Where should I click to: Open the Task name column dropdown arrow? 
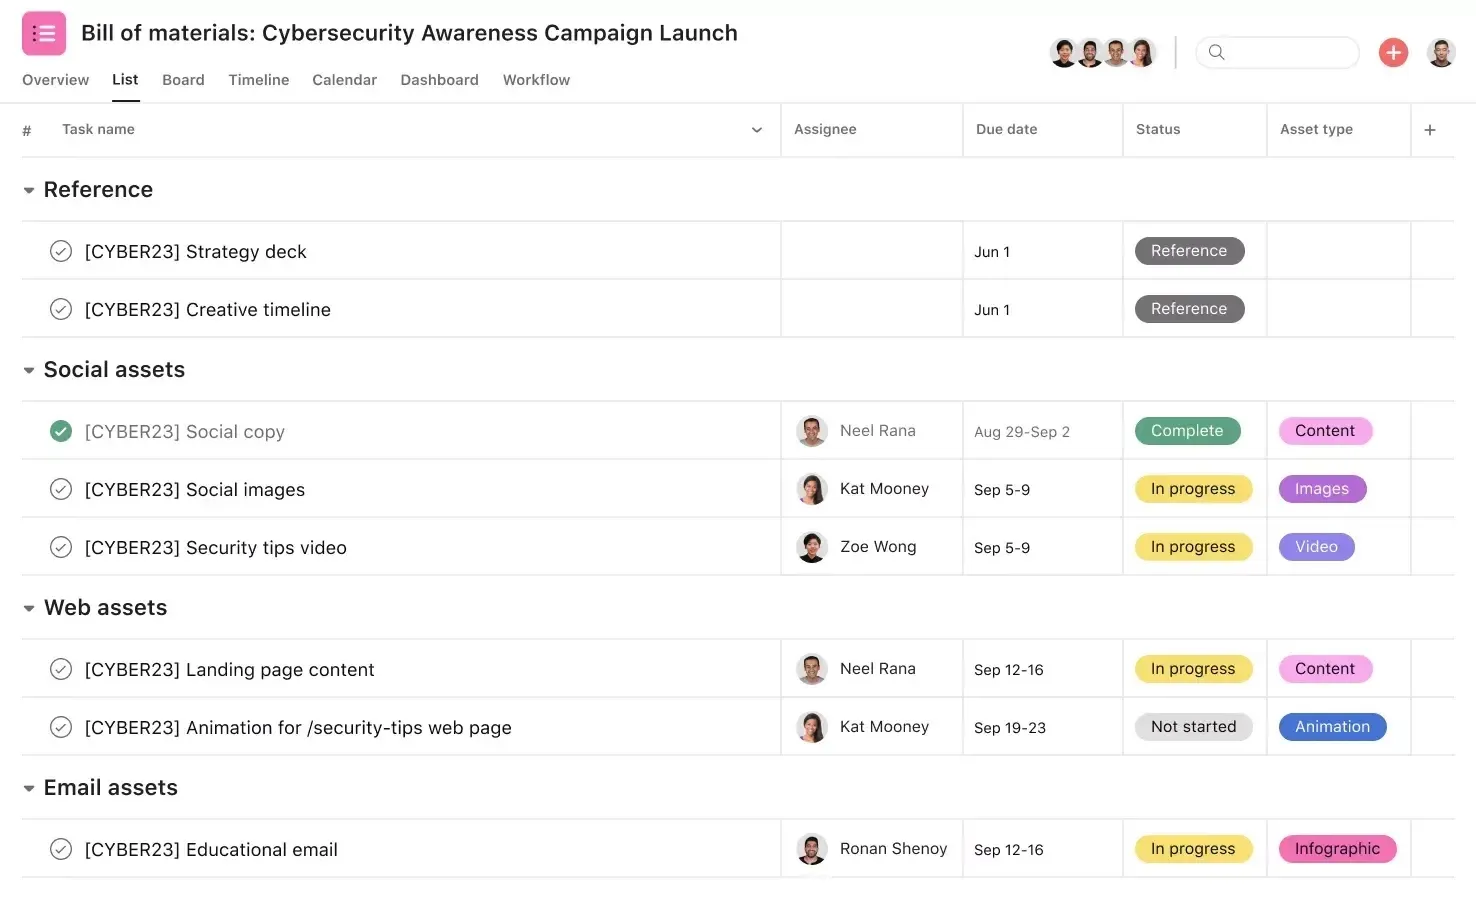click(757, 130)
